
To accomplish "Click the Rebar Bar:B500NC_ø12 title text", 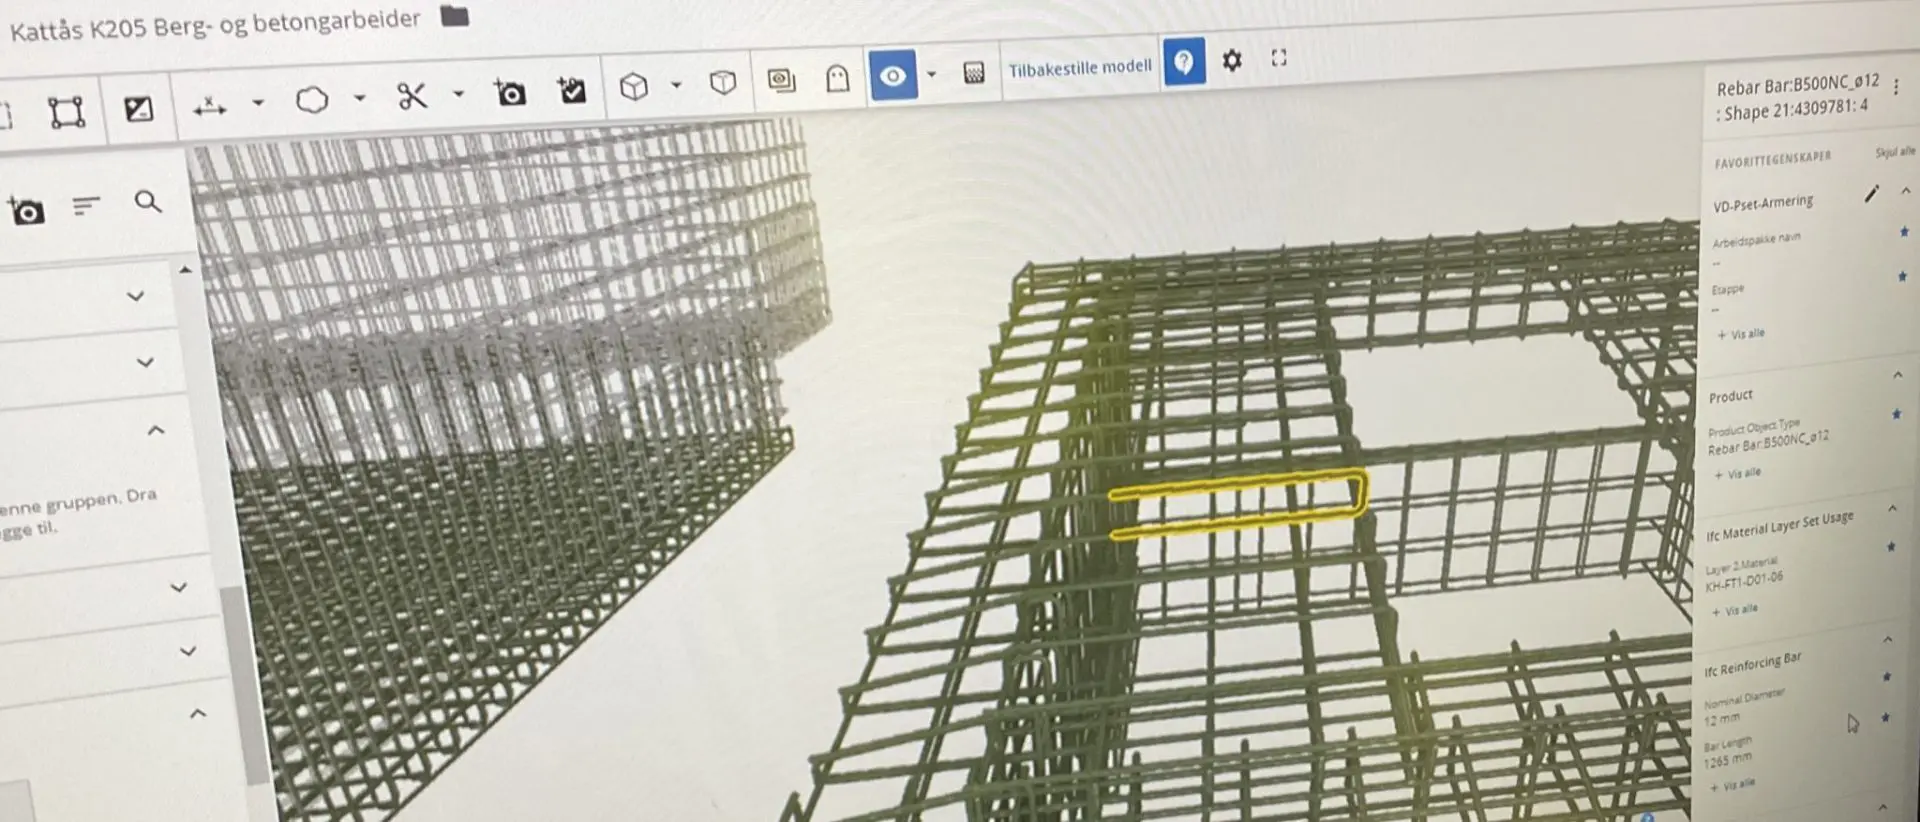I will 1798,84.
